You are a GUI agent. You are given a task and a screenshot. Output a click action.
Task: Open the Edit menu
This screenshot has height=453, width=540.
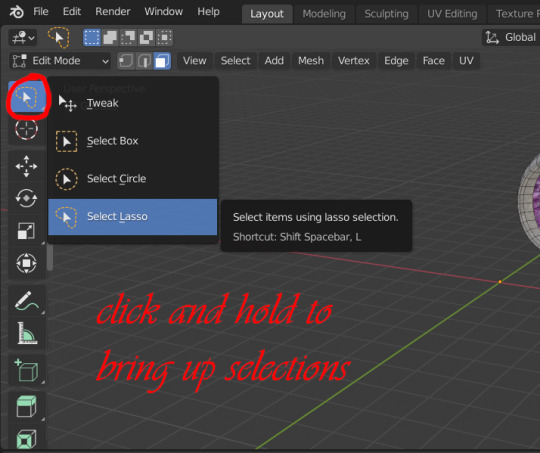[72, 12]
